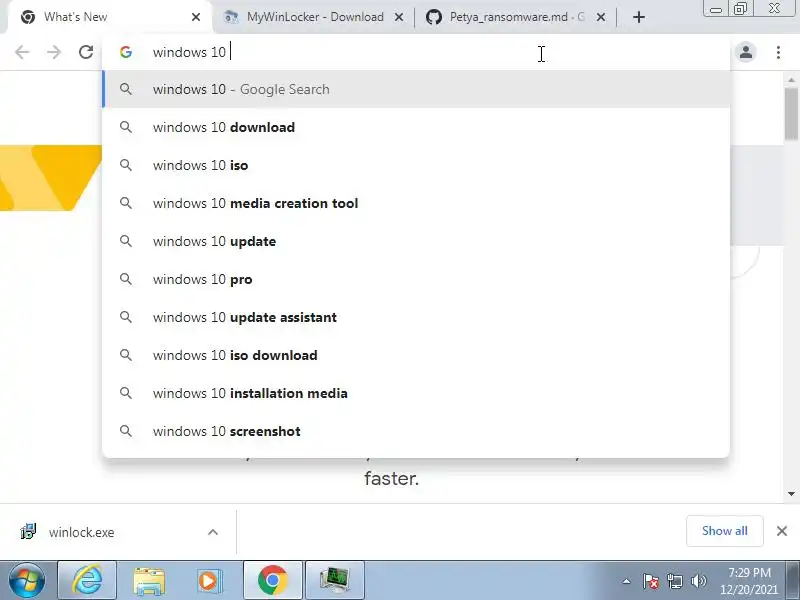Reload the current page
Image resolution: width=800 pixels, height=600 pixels.
[x=86, y=52]
